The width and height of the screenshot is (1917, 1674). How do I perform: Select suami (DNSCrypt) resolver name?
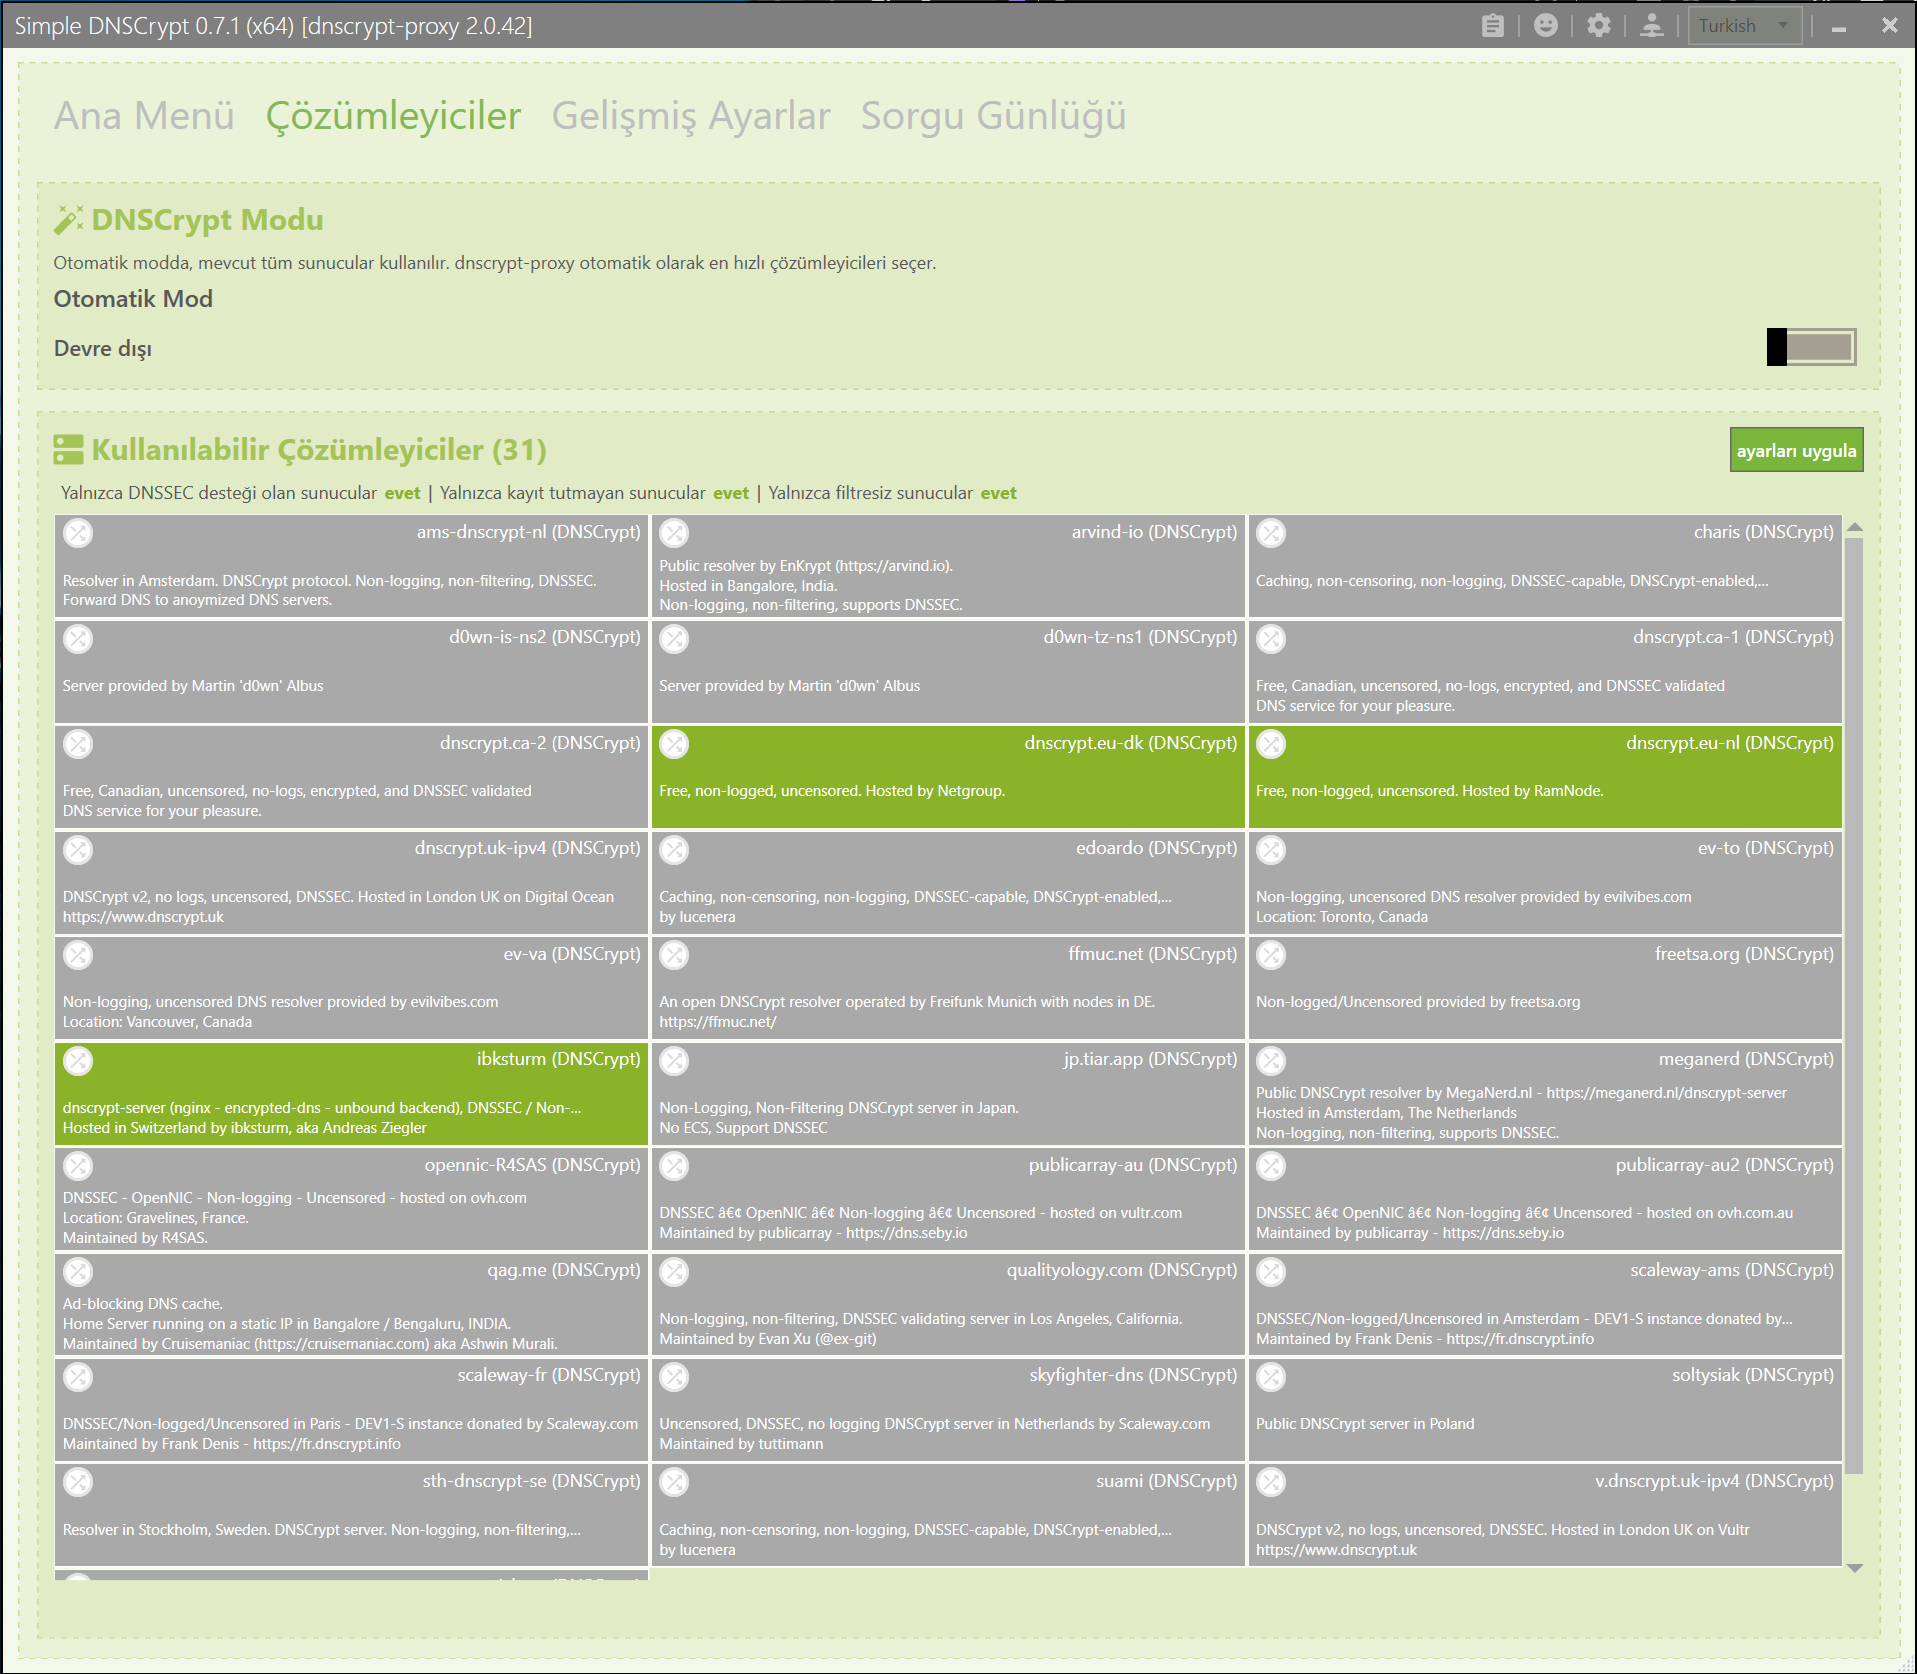click(x=1166, y=1481)
